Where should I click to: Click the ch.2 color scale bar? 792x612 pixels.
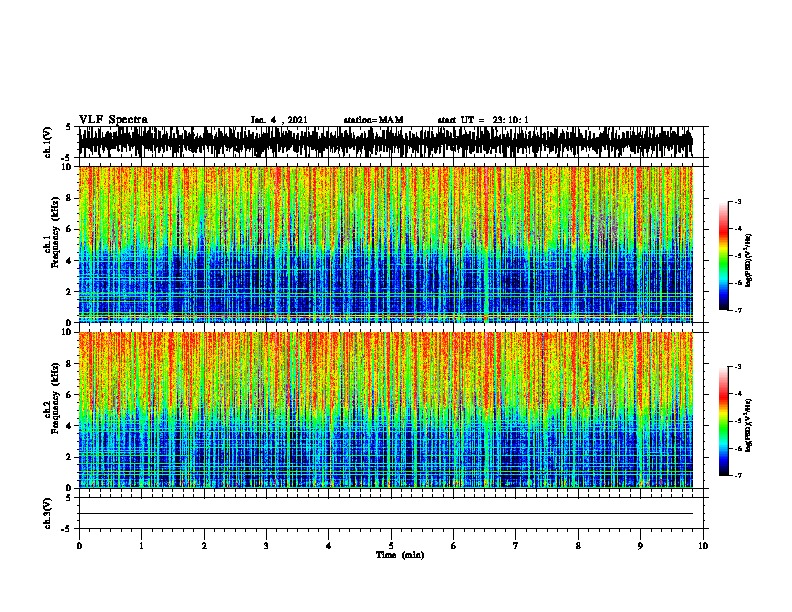[x=724, y=421]
